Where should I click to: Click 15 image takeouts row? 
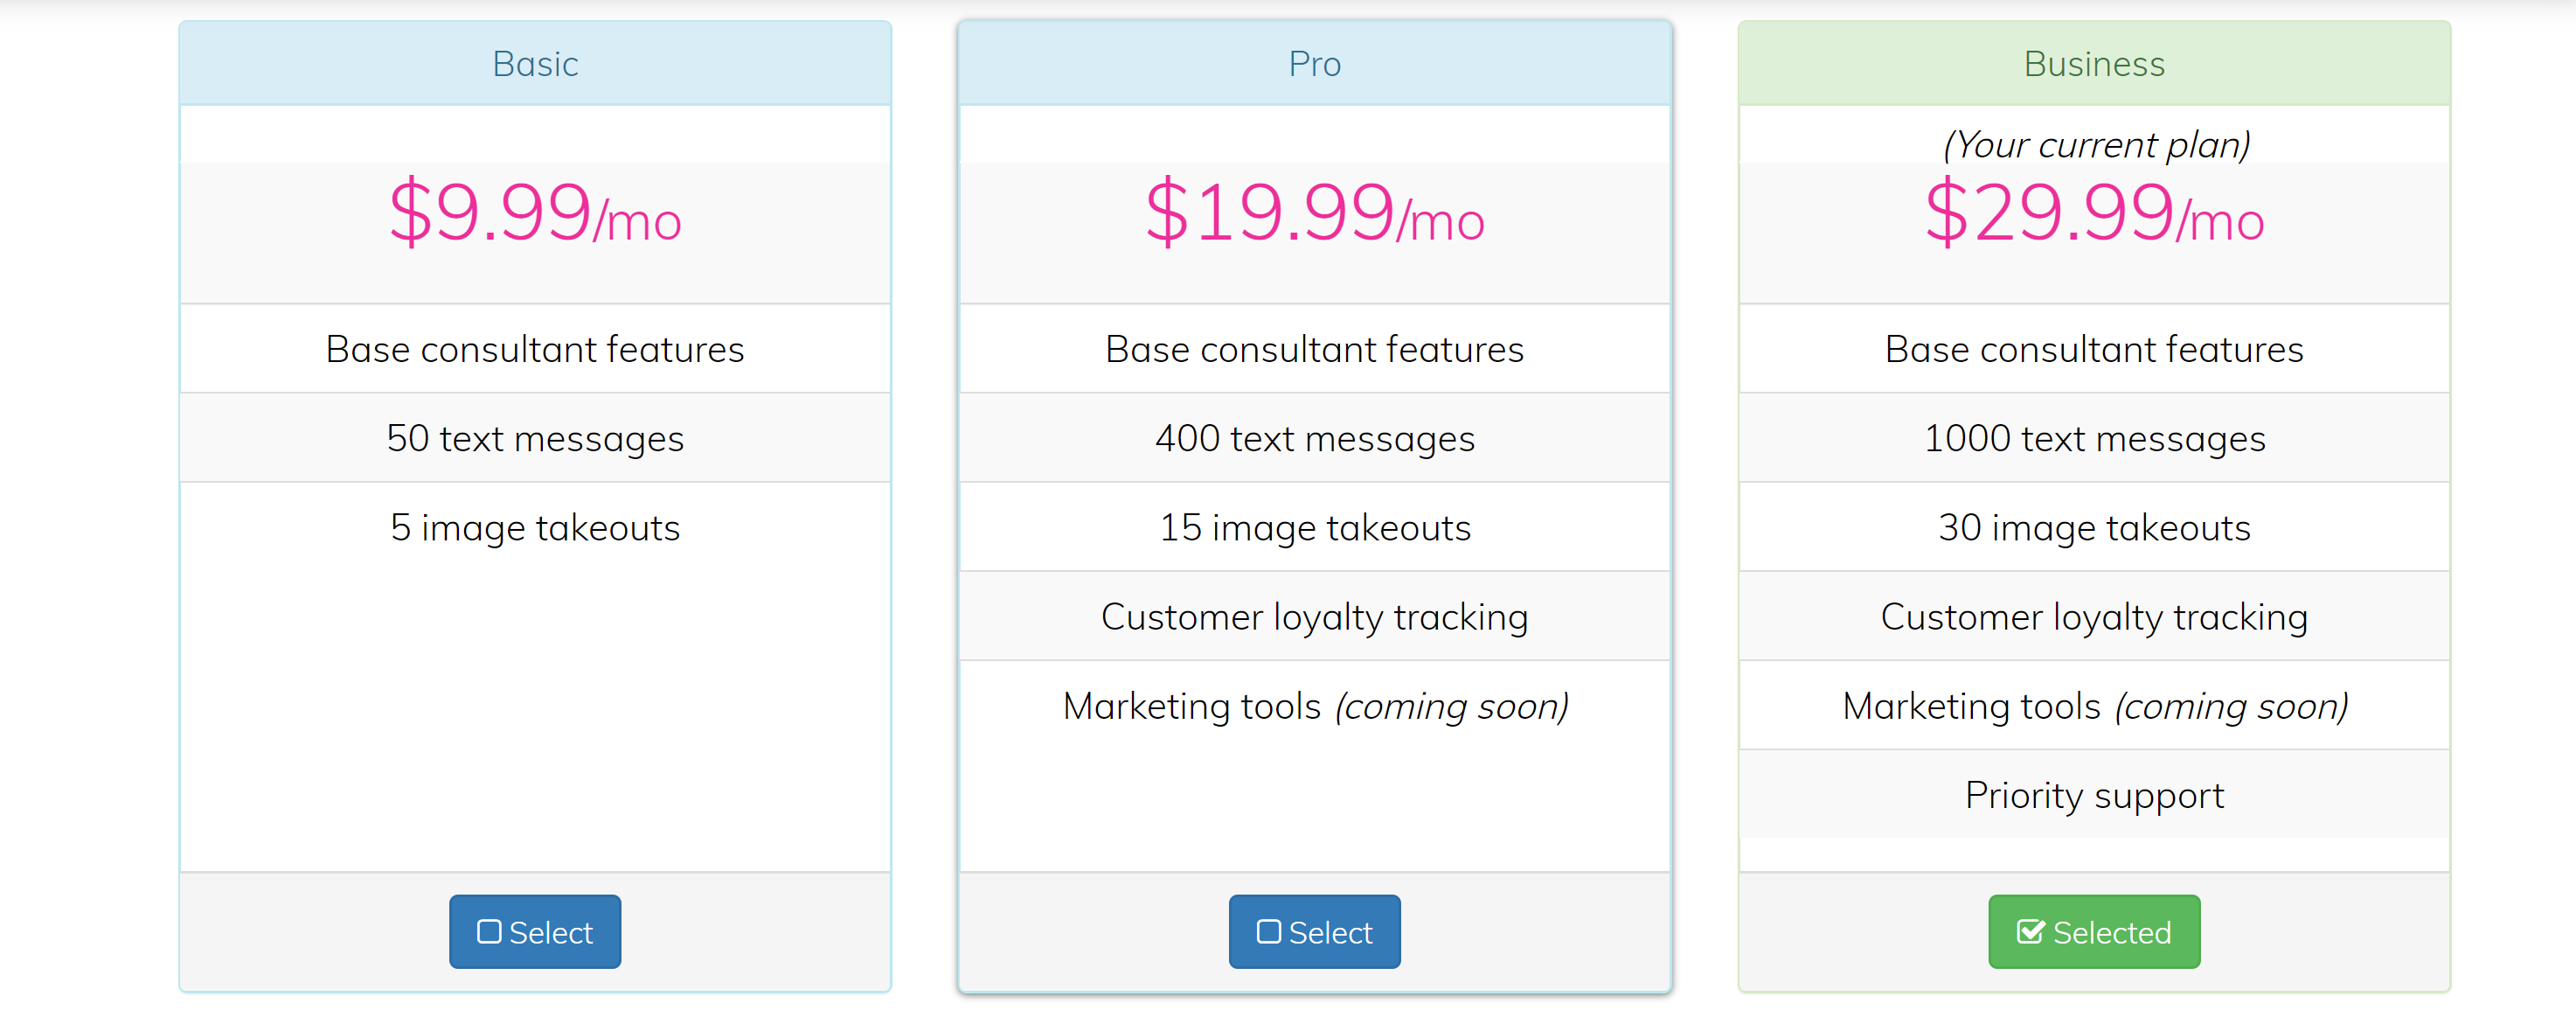[1313, 527]
